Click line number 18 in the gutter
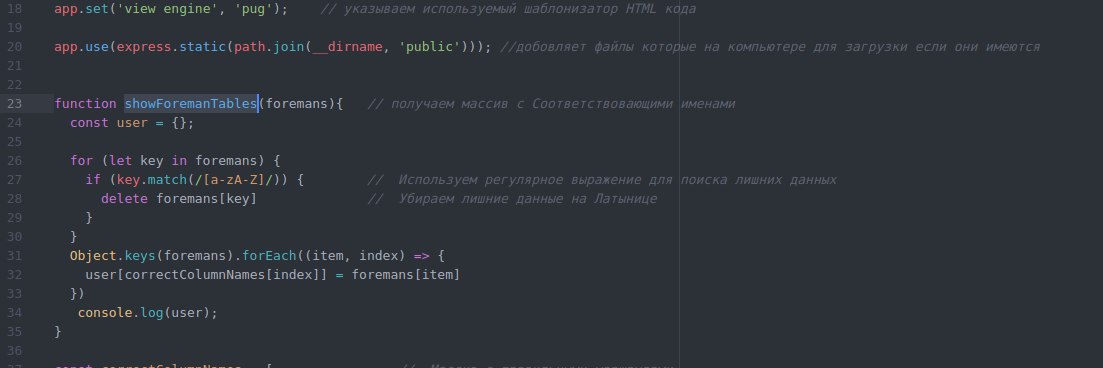The height and width of the screenshot is (368, 1103). tap(15, 9)
